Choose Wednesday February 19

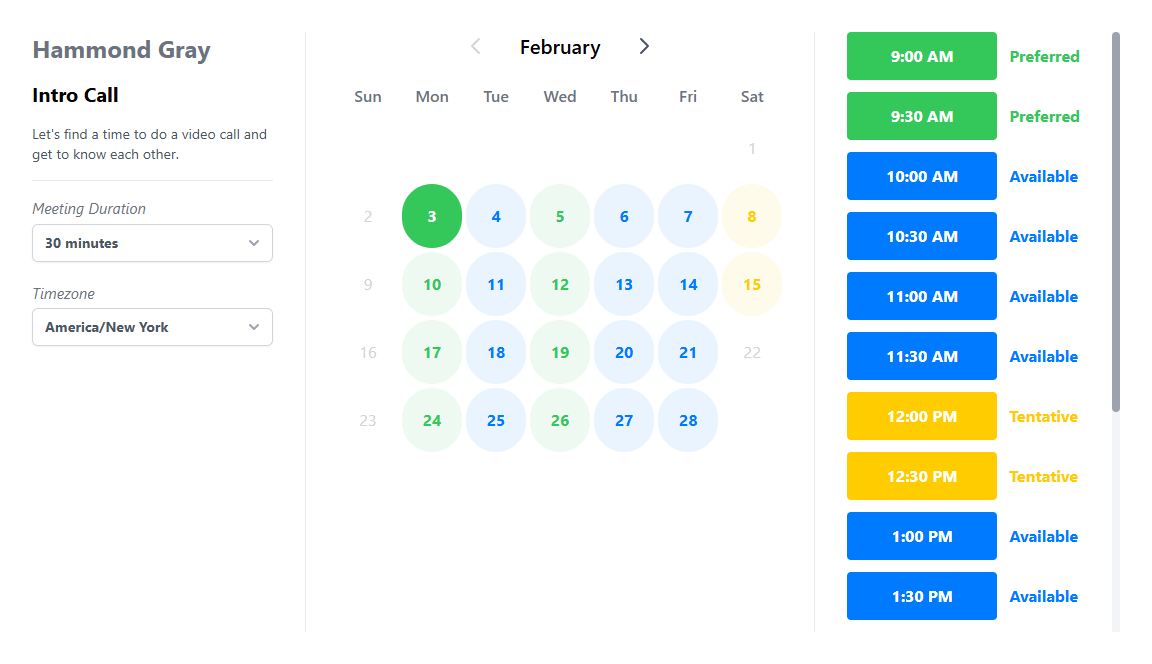(560, 353)
